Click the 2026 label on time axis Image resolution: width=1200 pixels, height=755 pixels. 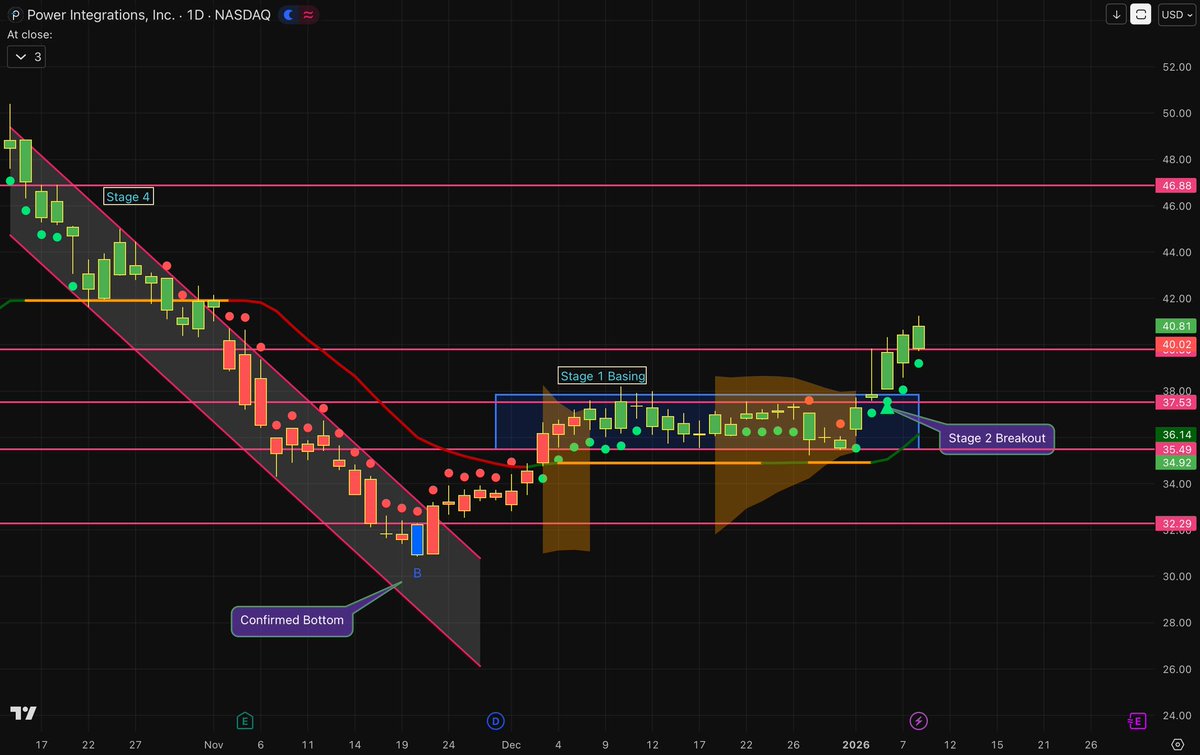click(856, 745)
